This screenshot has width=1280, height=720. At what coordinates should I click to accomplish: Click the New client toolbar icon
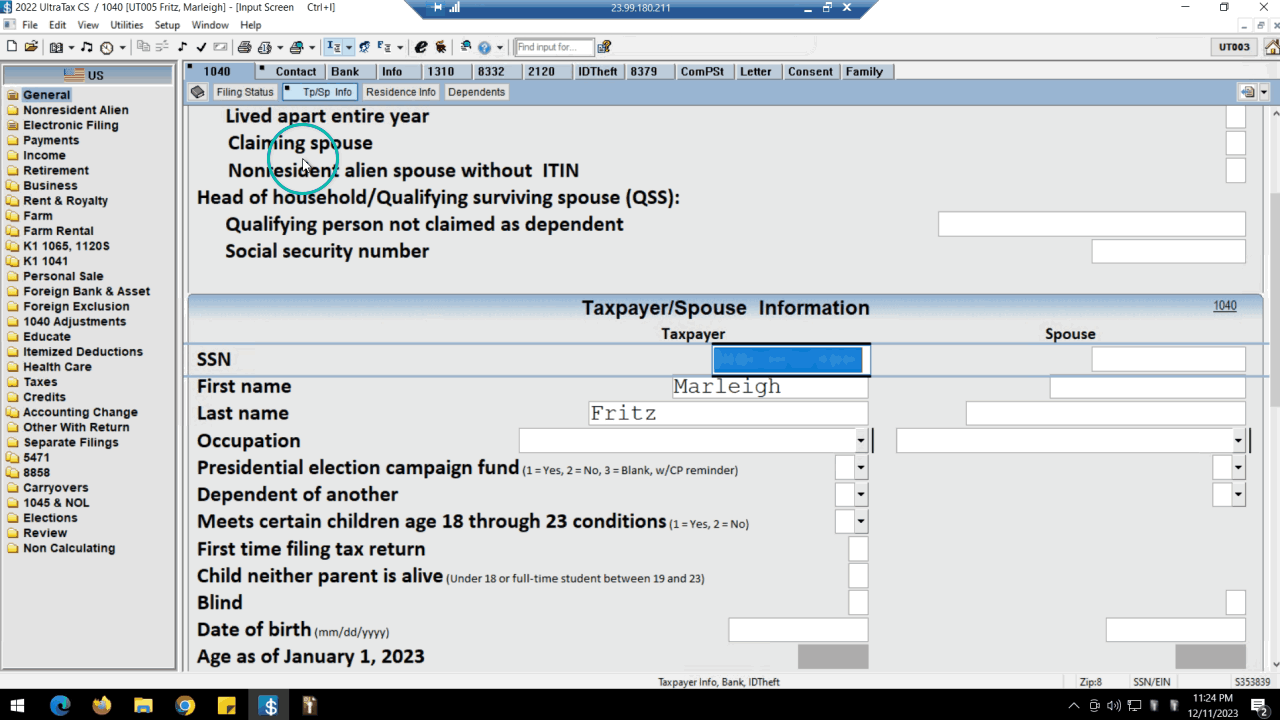point(11,47)
